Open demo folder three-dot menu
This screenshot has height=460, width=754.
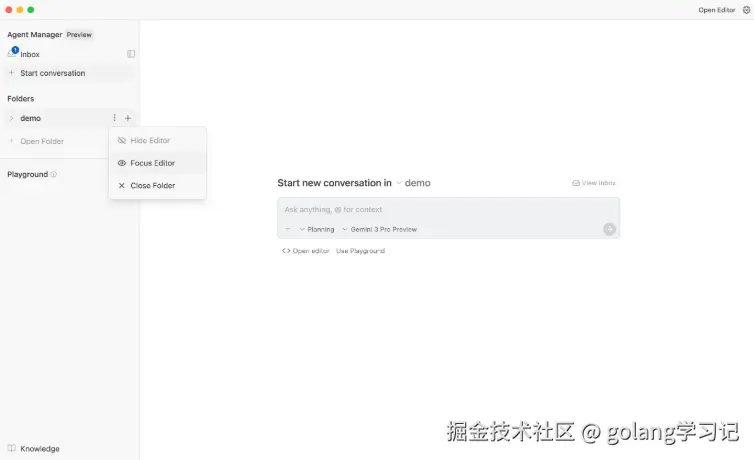point(114,118)
